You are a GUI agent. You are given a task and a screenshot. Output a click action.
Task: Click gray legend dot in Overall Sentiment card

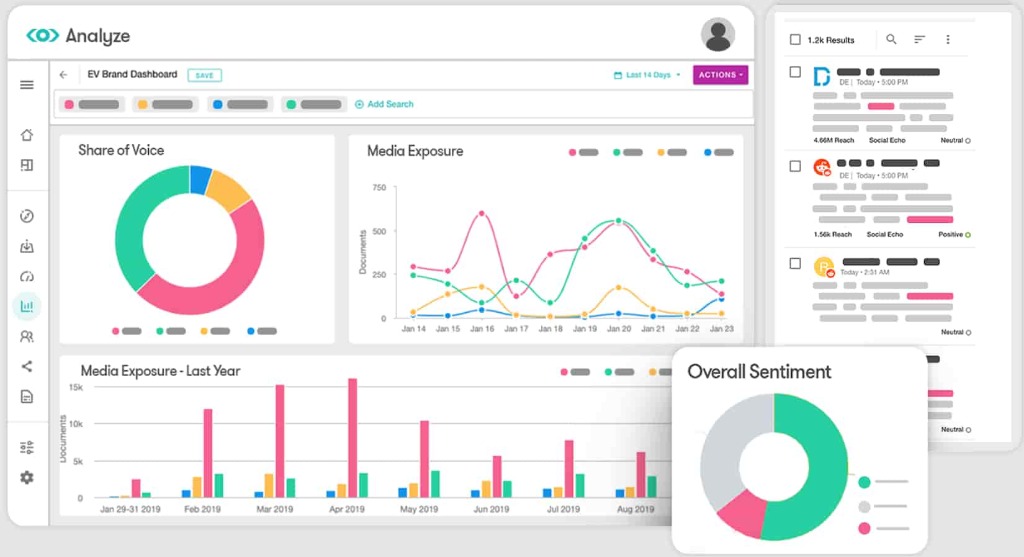864,506
